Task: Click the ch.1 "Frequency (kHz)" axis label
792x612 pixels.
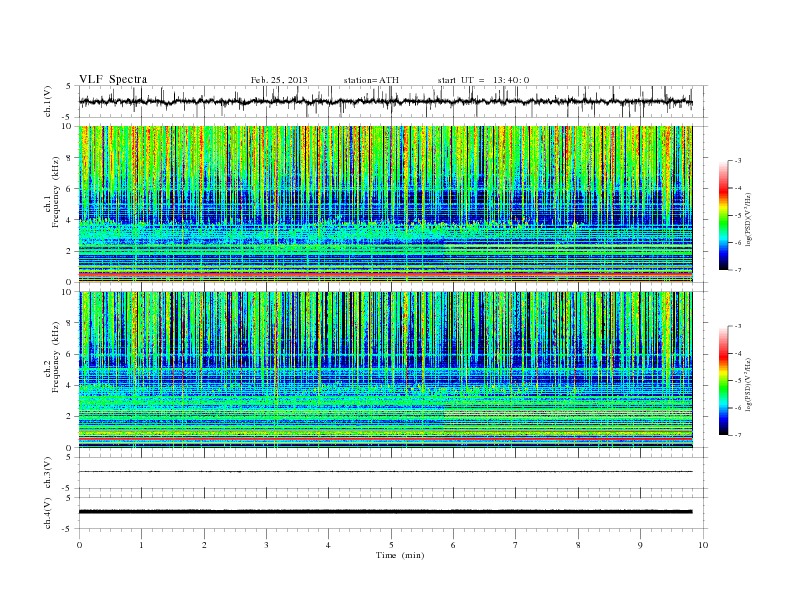Action: (56, 192)
